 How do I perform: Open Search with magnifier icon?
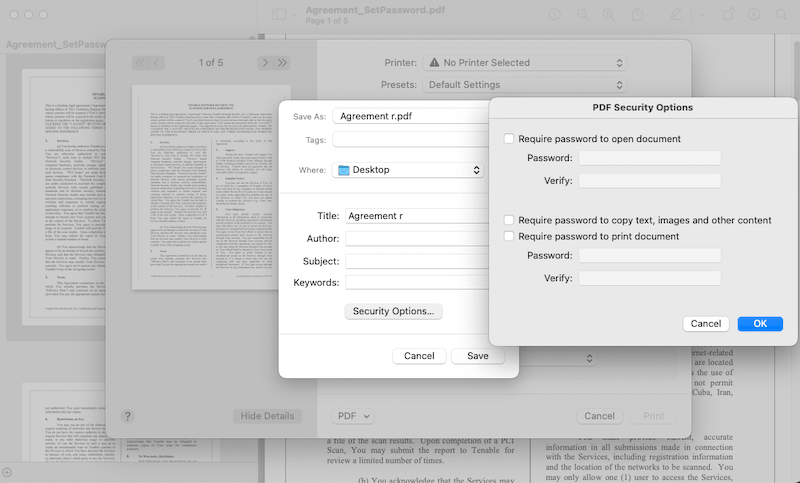pos(782,15)
